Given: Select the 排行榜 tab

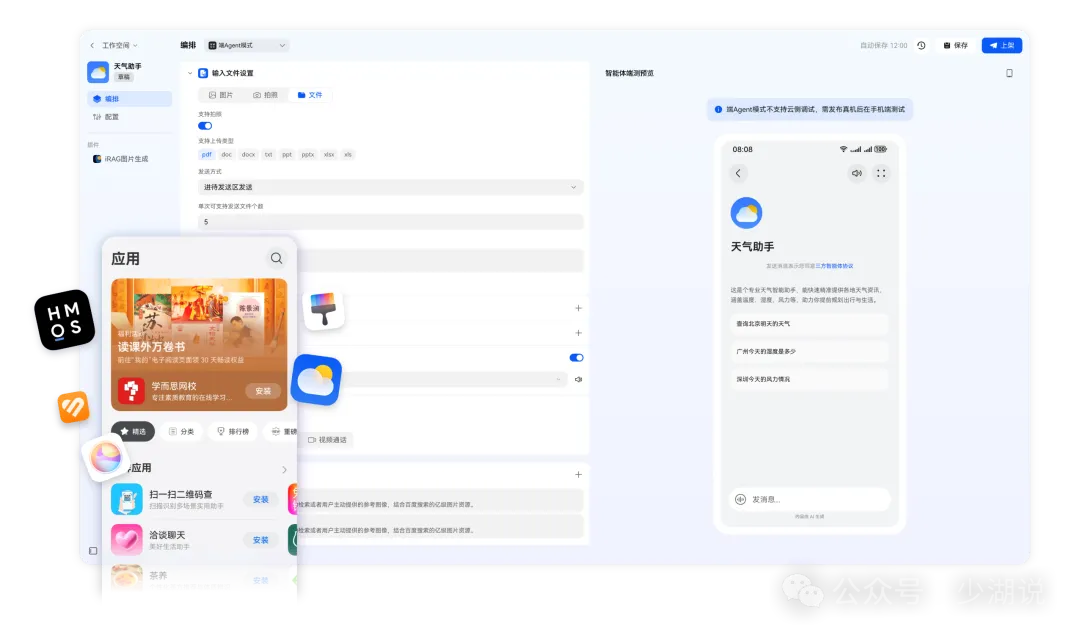Looking at the screenshot, I should click(233, 432).
